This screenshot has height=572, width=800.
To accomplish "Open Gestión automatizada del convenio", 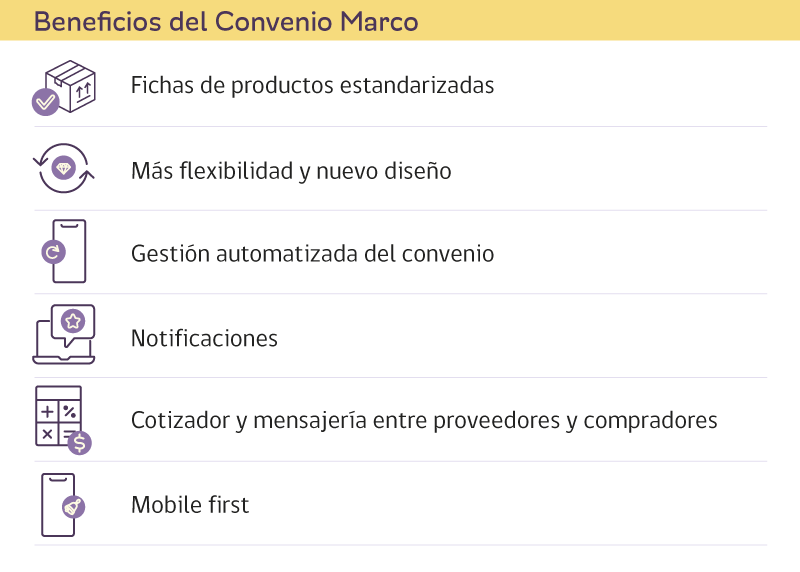I will (x=312, y=254).
